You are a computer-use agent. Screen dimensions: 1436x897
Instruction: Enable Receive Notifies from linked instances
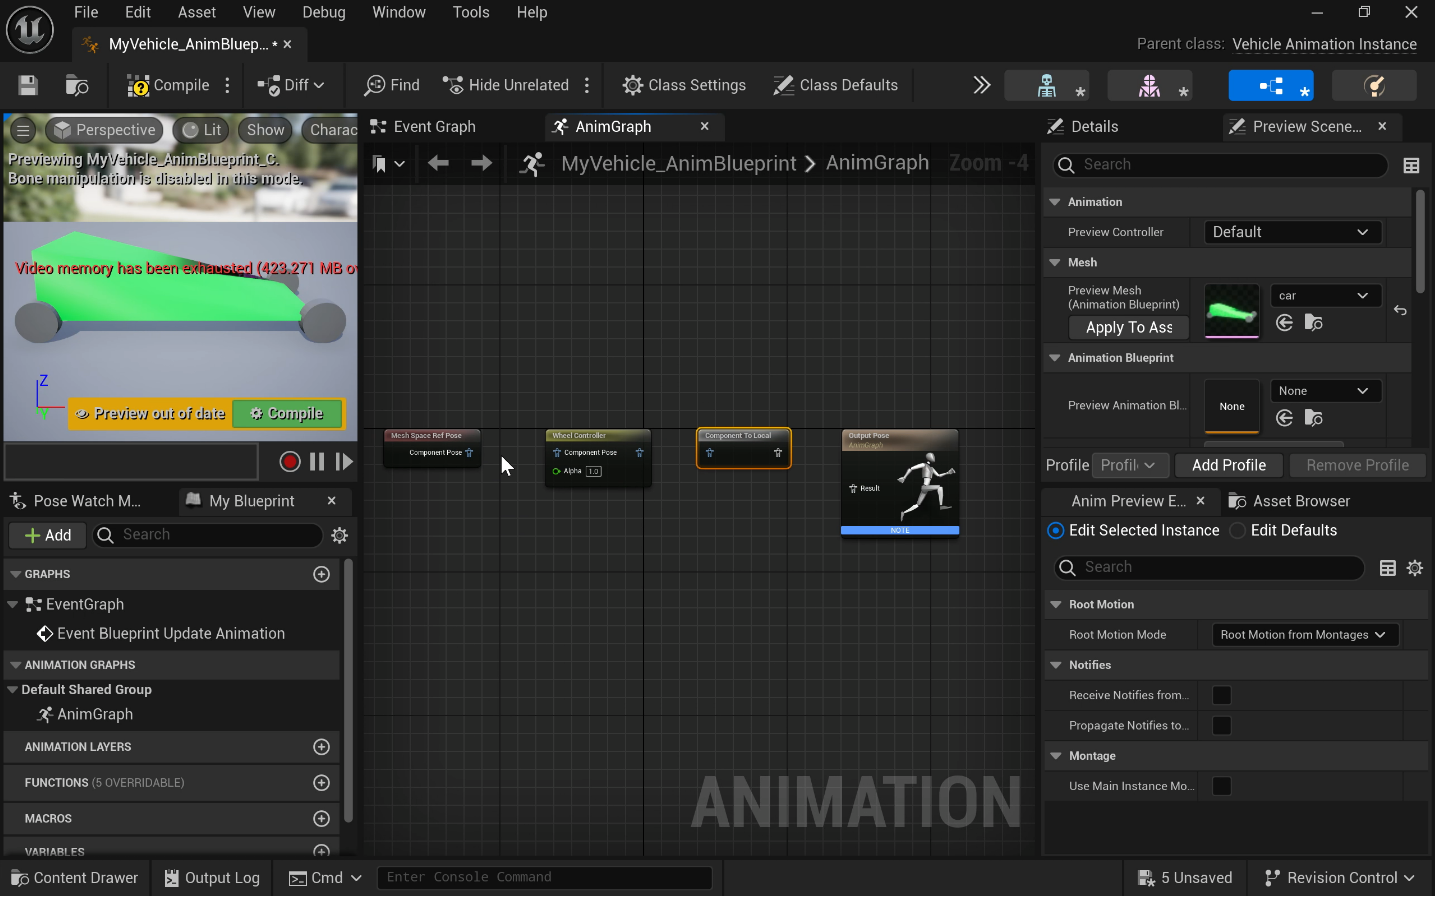pos(1222,696)
